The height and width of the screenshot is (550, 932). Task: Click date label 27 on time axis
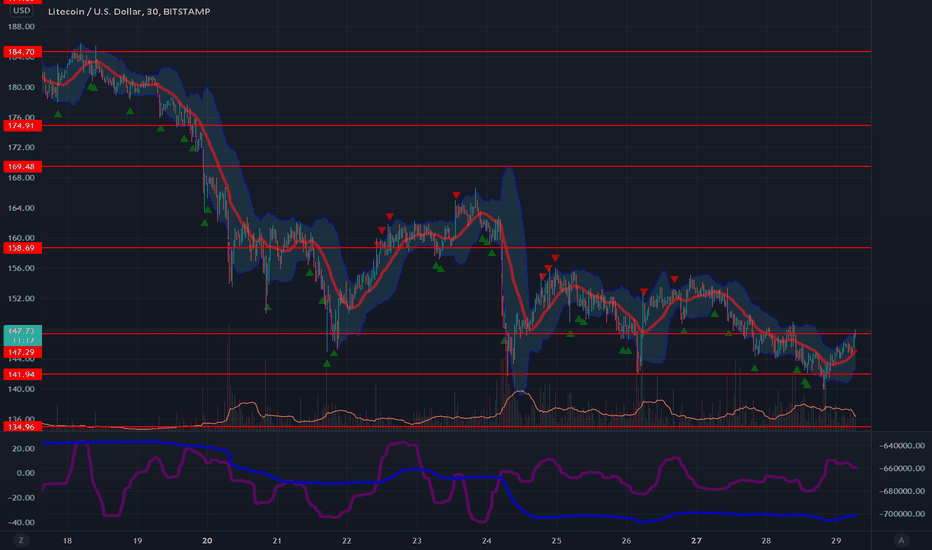tap(696, 540)
